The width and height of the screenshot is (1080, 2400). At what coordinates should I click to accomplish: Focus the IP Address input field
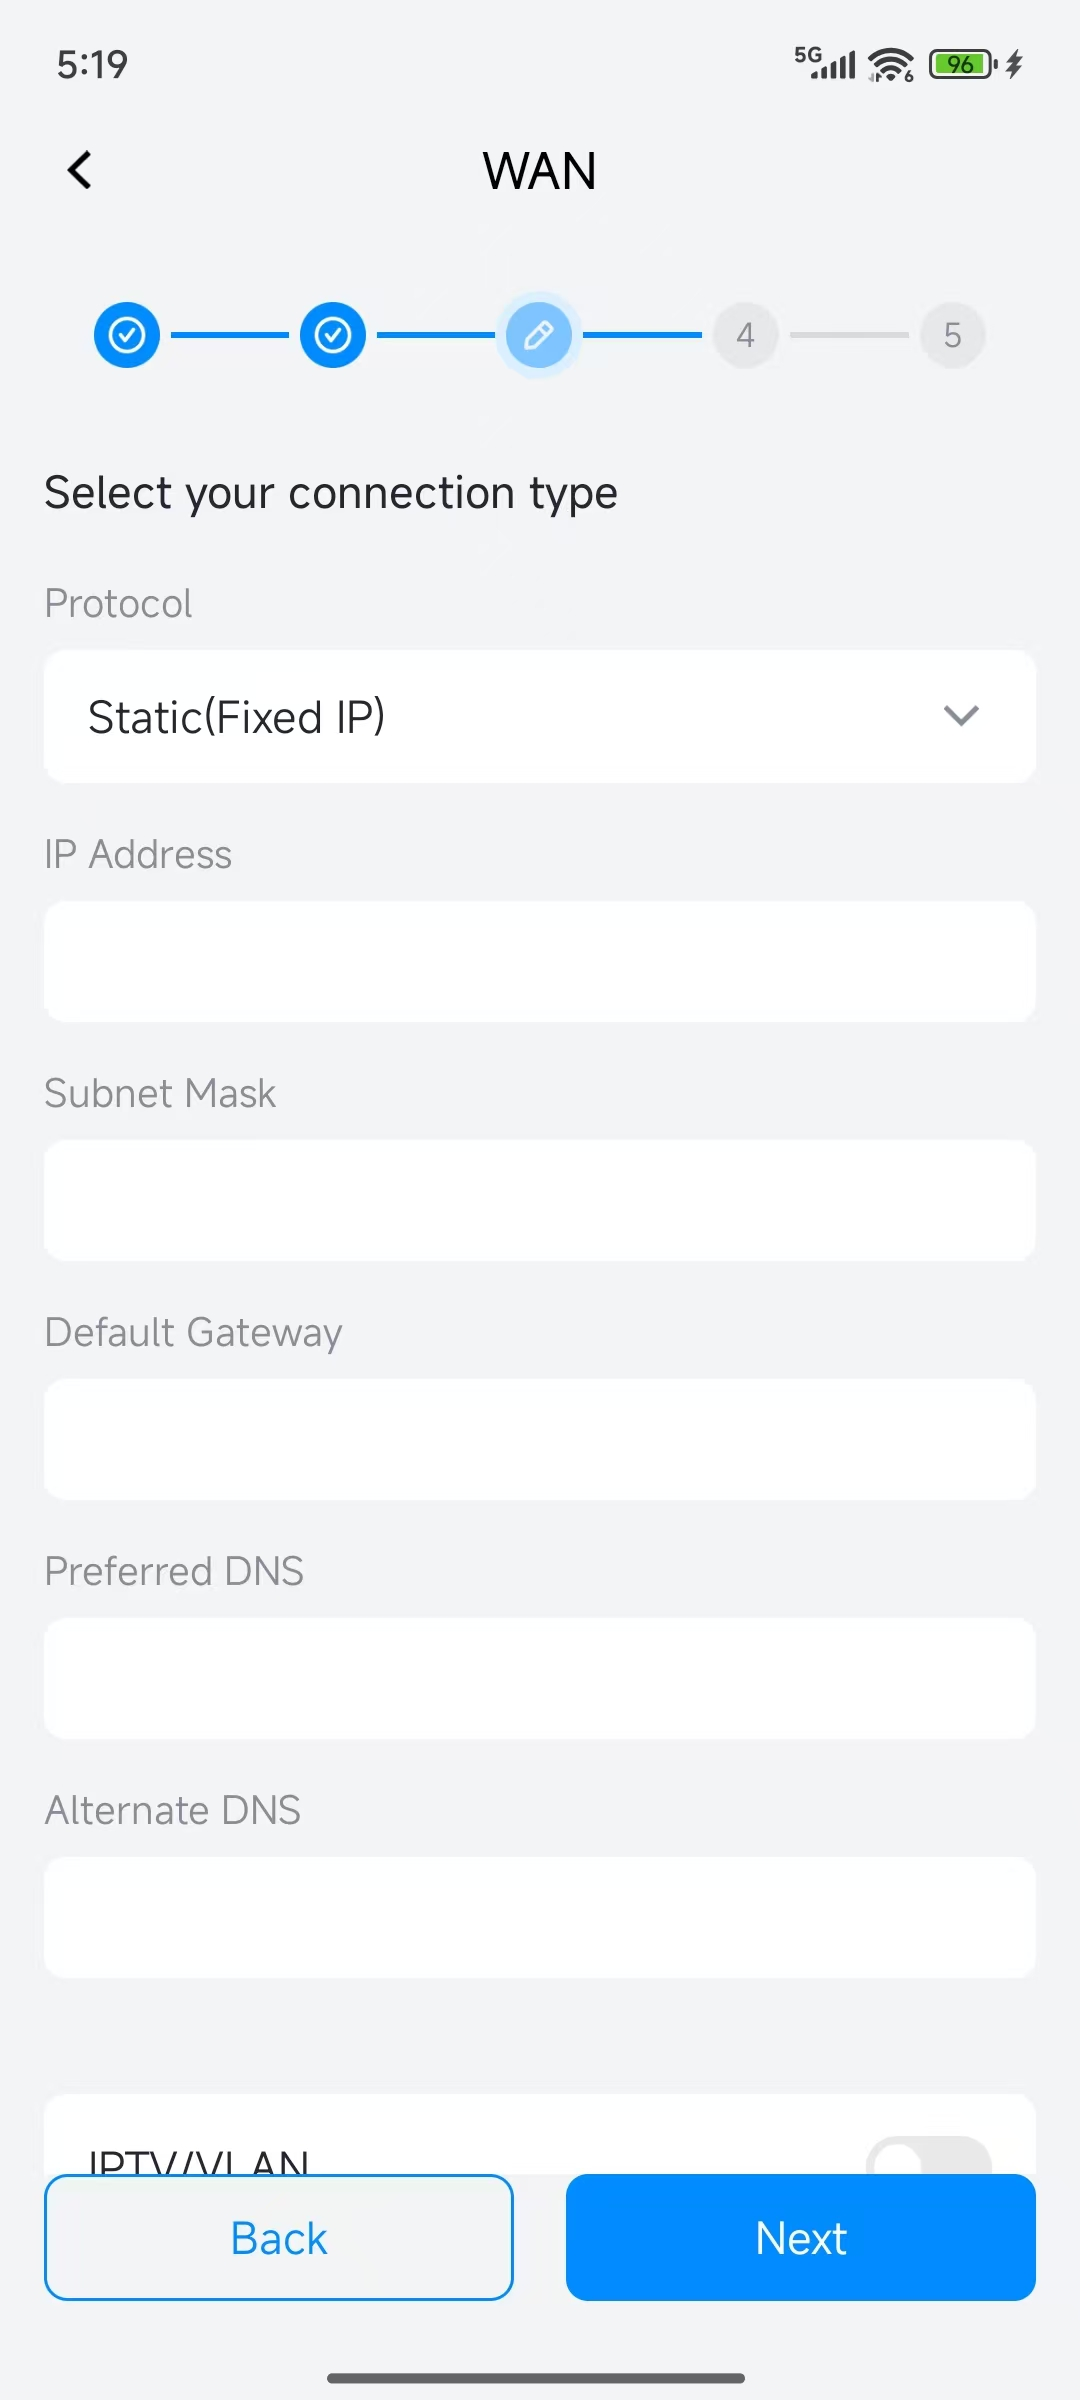[x=540, y=962]
